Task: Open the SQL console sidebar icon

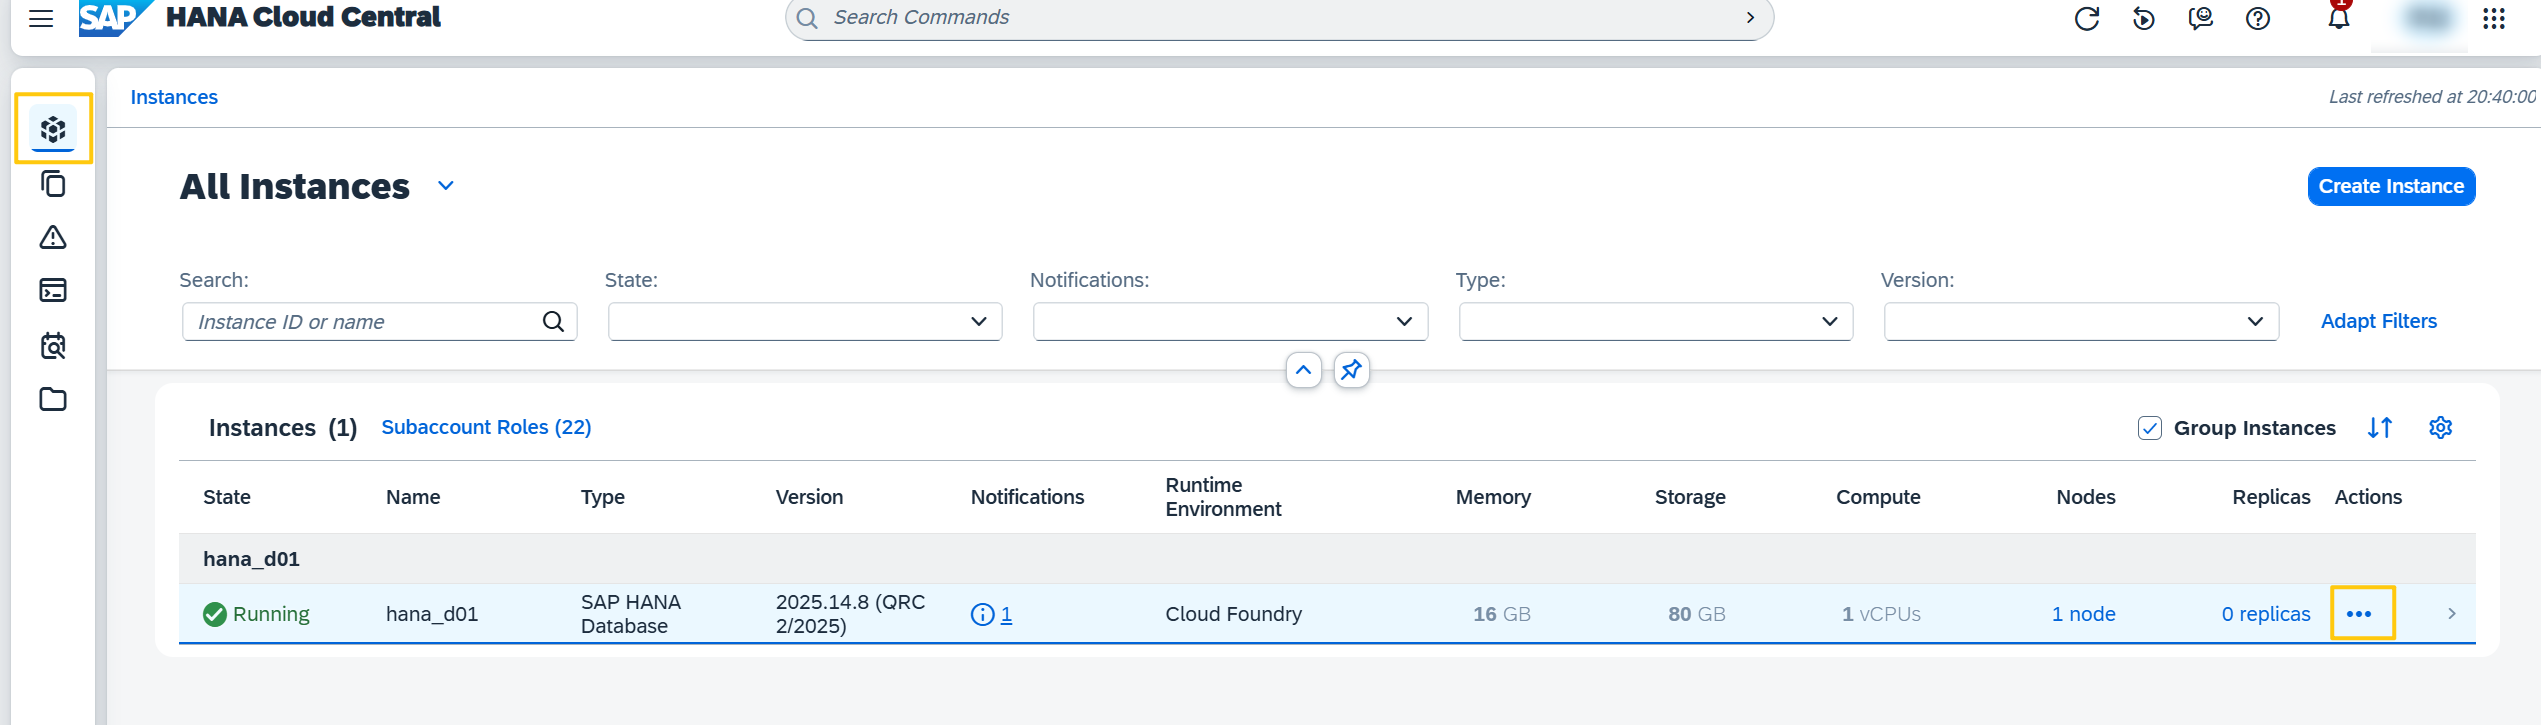Action: coord(53,291)
